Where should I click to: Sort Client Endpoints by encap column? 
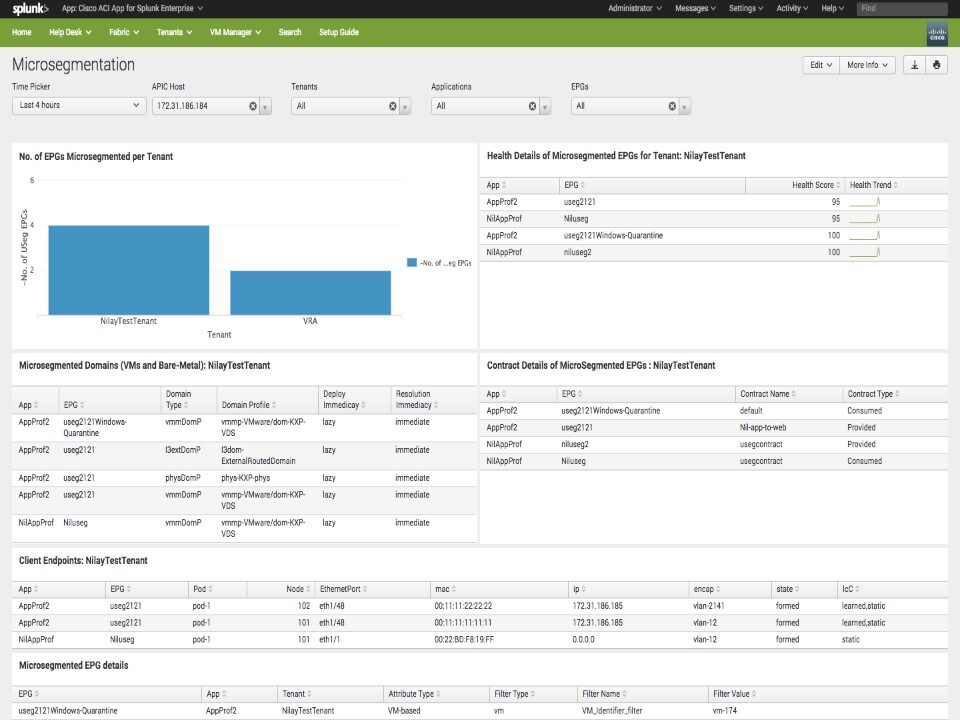[707, 589]
